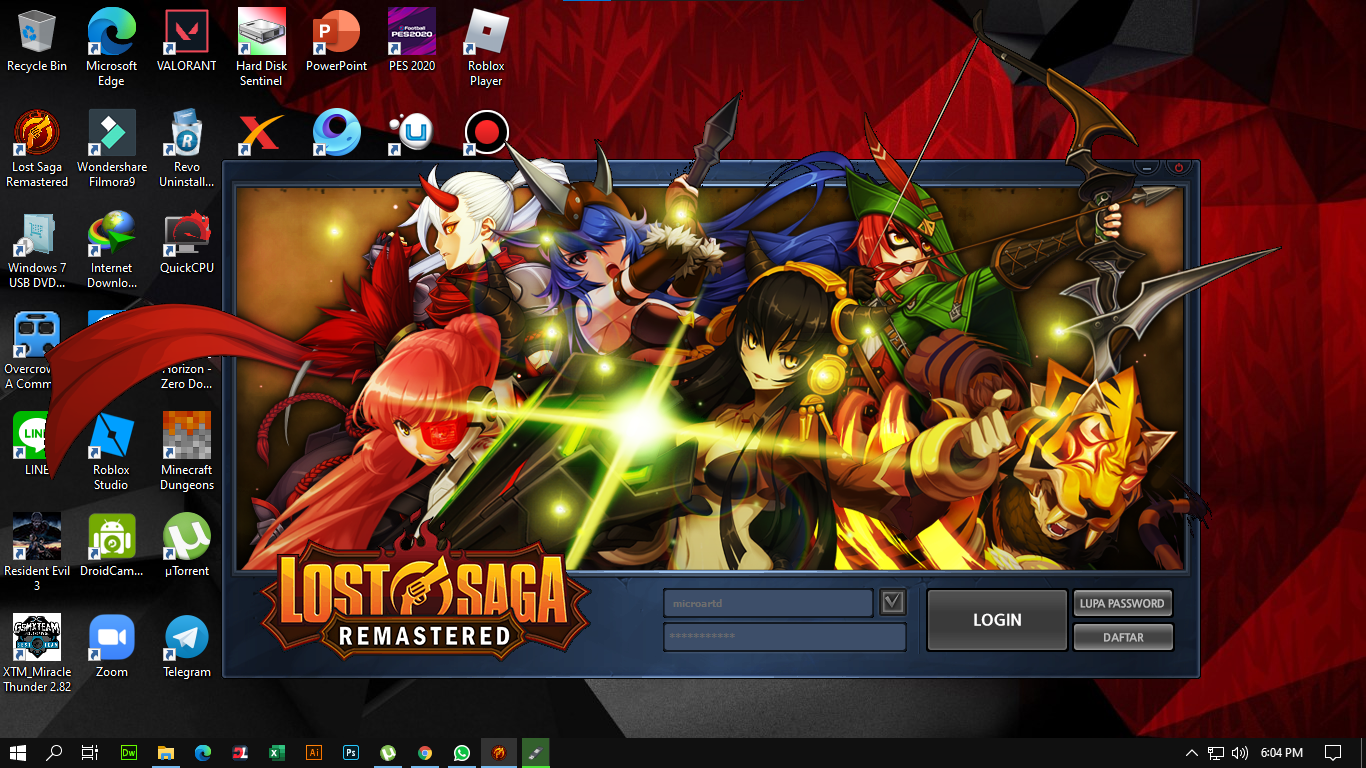Click the DAFTAR button
Viewport: 1366px width, 768px height.
click(x=1122, y=637)
